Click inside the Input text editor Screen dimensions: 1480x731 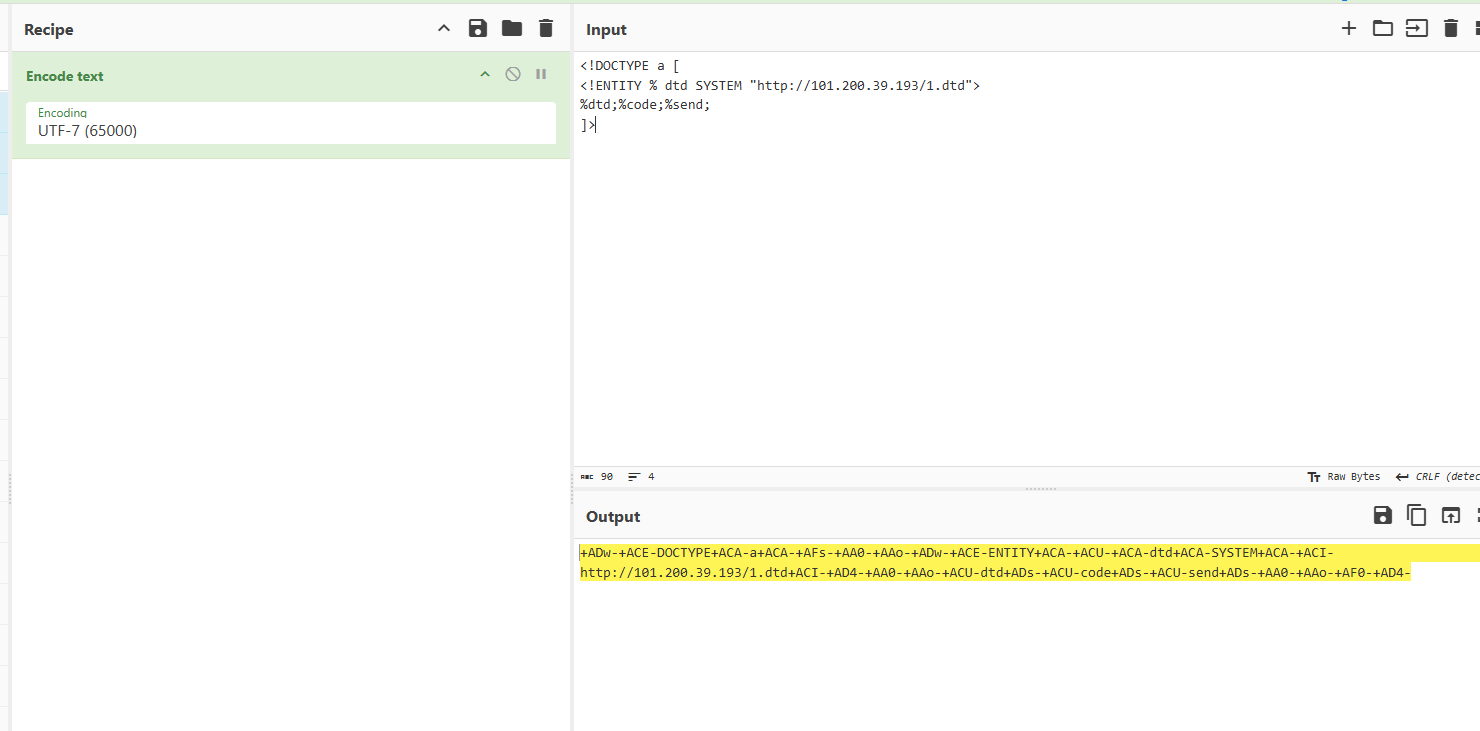(x=1027, y=260)
